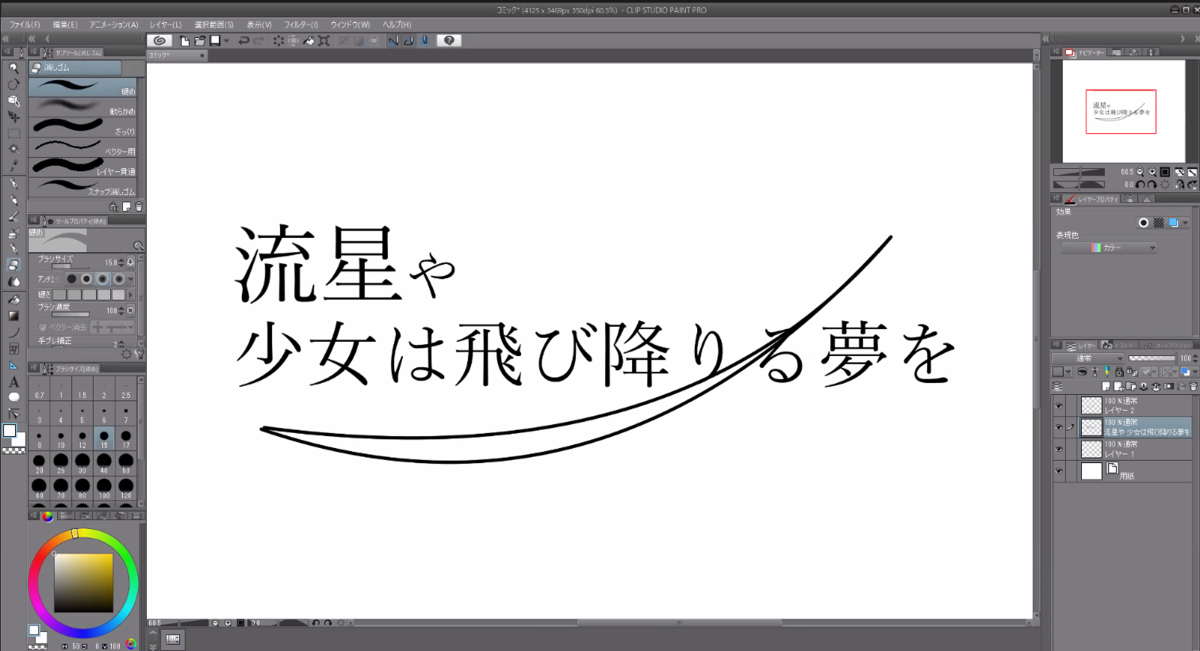Click the Undo arrow icon
Screen dimensions: 1200x651
(243, 40)
